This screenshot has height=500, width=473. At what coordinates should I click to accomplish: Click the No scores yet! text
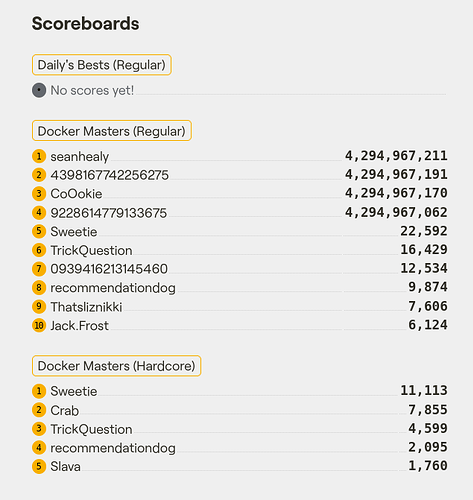pyautogui.click(x=92, y=90)
